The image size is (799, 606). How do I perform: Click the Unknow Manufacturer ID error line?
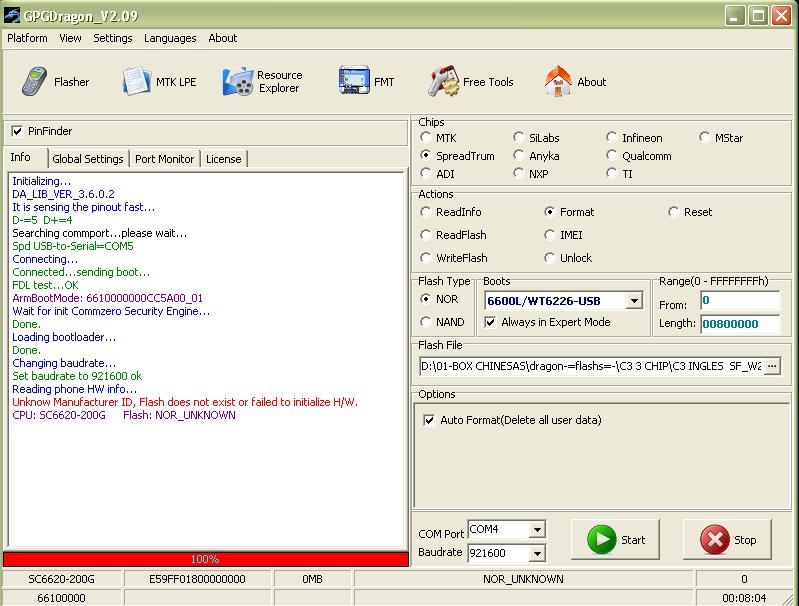click(185, 402)
